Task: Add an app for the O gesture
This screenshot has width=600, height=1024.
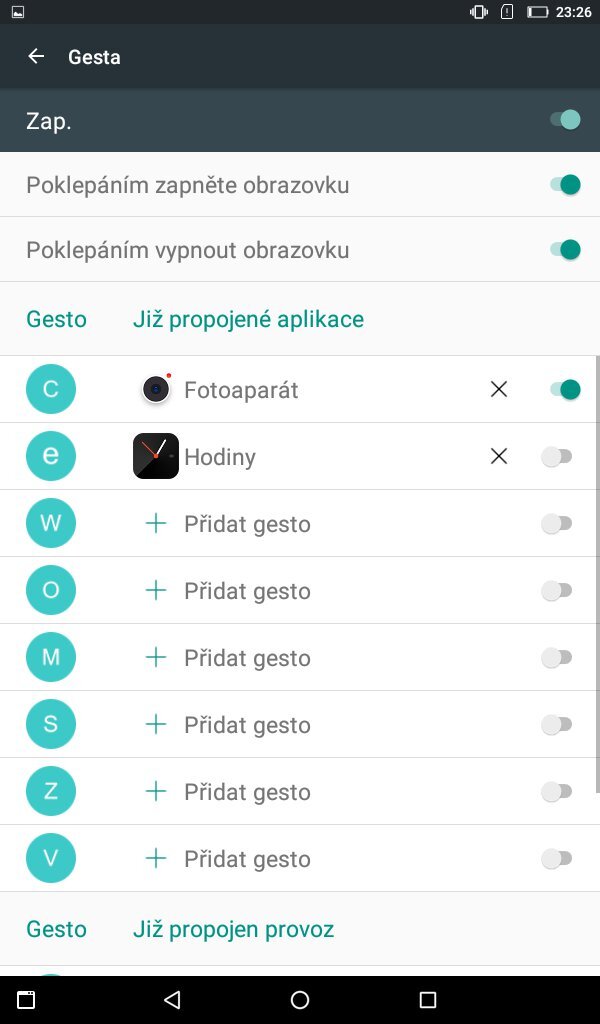Action: (x=247, y=591)
